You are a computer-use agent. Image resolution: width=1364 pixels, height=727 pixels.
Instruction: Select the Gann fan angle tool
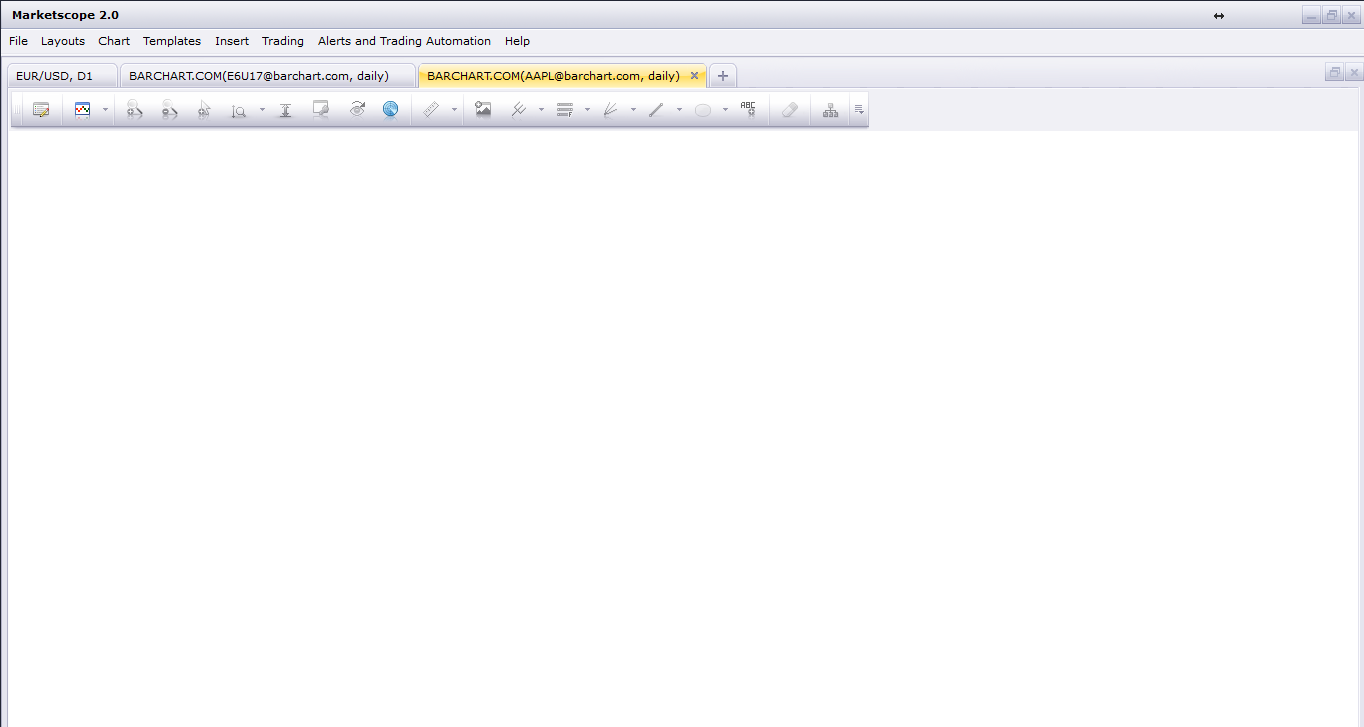click(611, 110)
